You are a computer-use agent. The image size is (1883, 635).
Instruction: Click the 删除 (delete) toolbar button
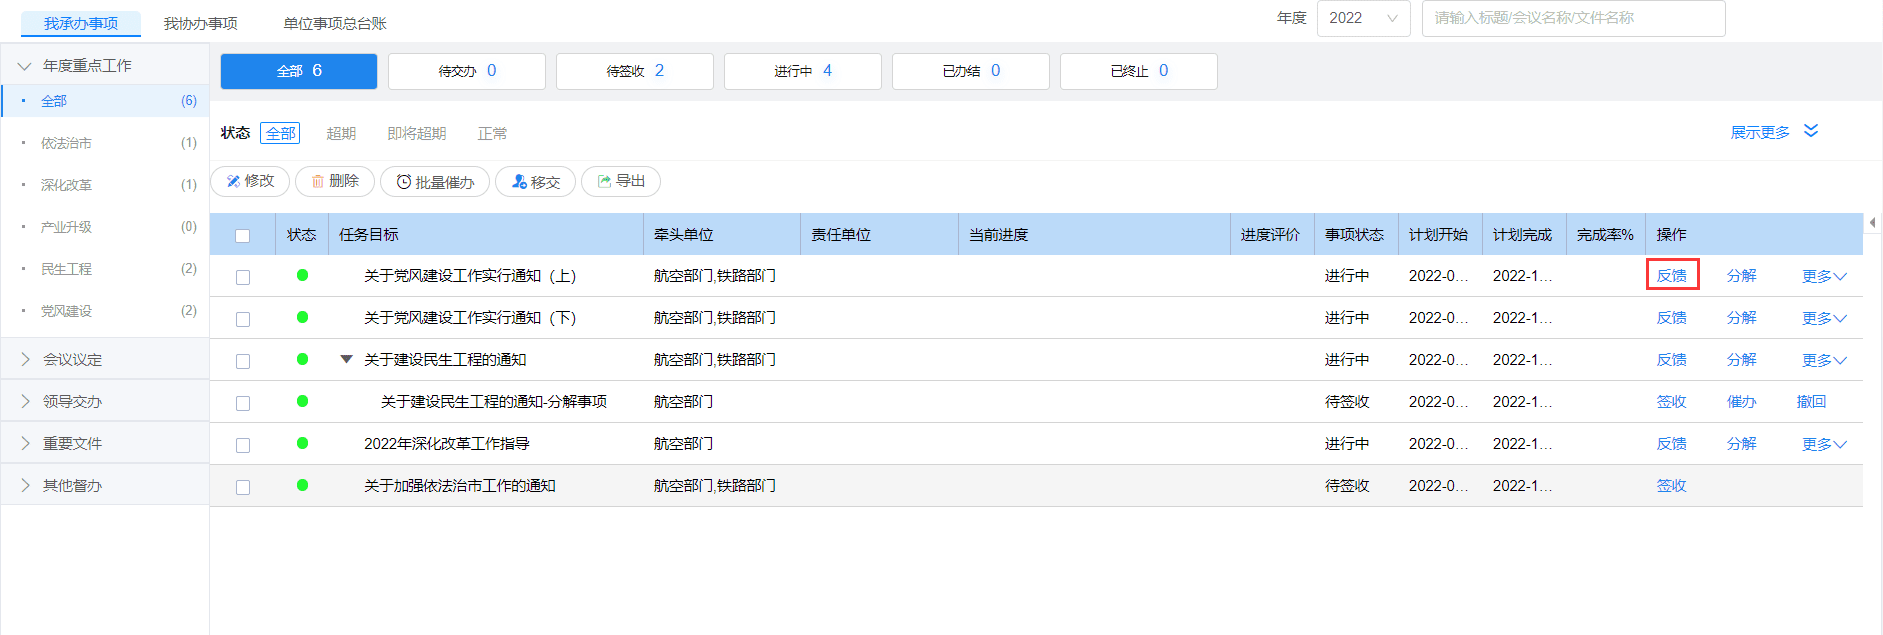coord(335,181)
